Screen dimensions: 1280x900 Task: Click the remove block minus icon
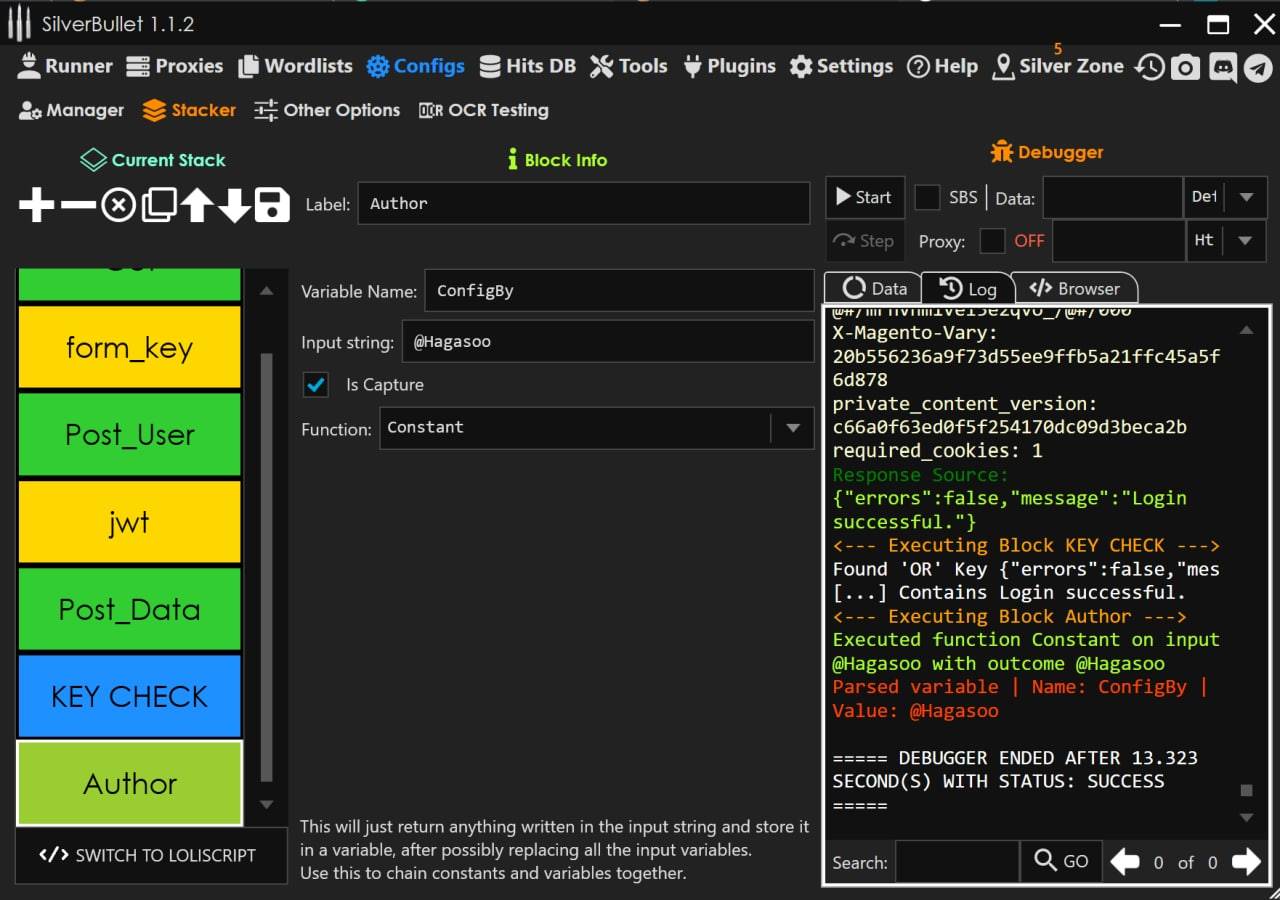click(78, 205)
